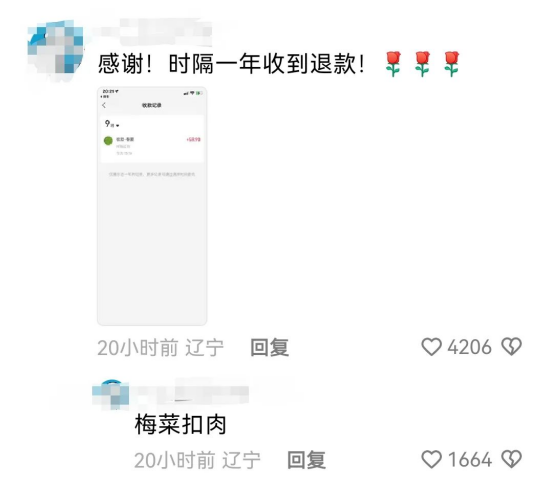
Task: Open the attached payment record screenshot
Action: point(152,206)
